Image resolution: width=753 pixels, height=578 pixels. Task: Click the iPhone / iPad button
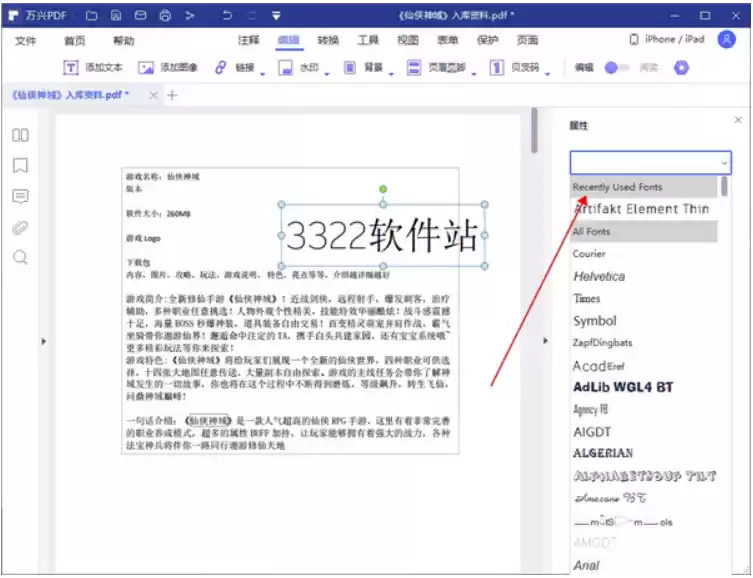666,40
